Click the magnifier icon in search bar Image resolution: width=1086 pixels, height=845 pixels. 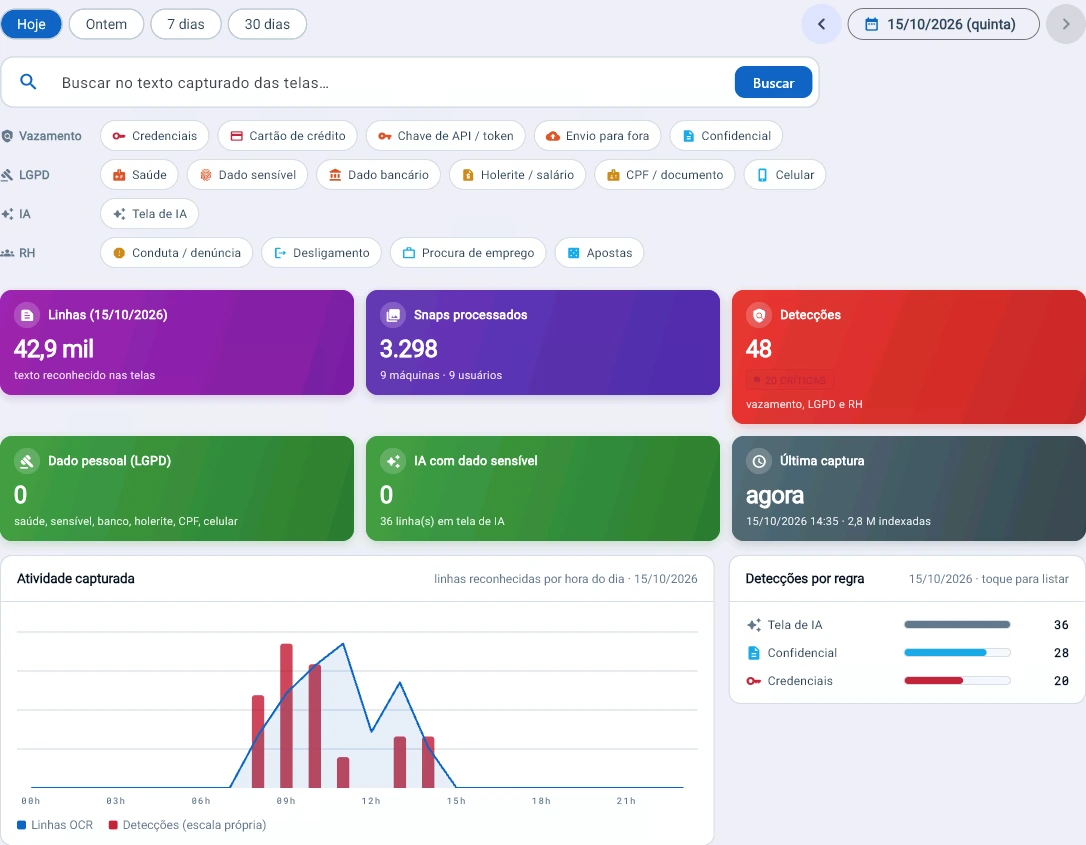pos(28,82)
